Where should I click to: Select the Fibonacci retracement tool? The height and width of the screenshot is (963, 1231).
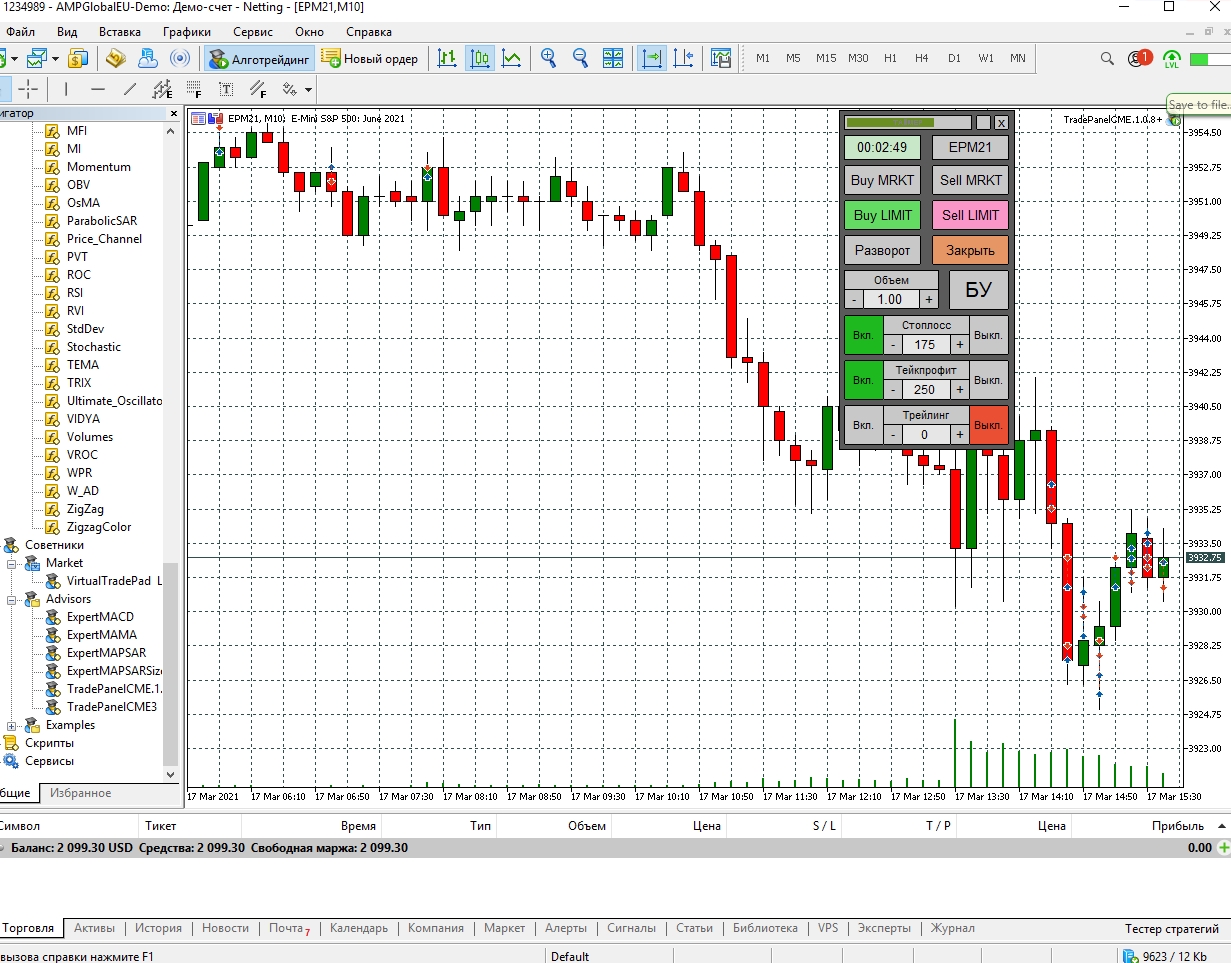click(194, 89)
